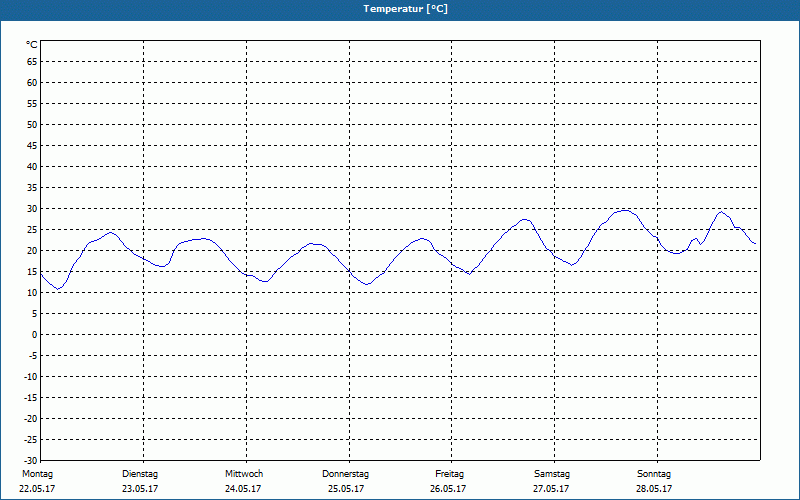Viewport: 800px width, 500px height.
Task: Click the -30 y-axis label
Action: 31,461
